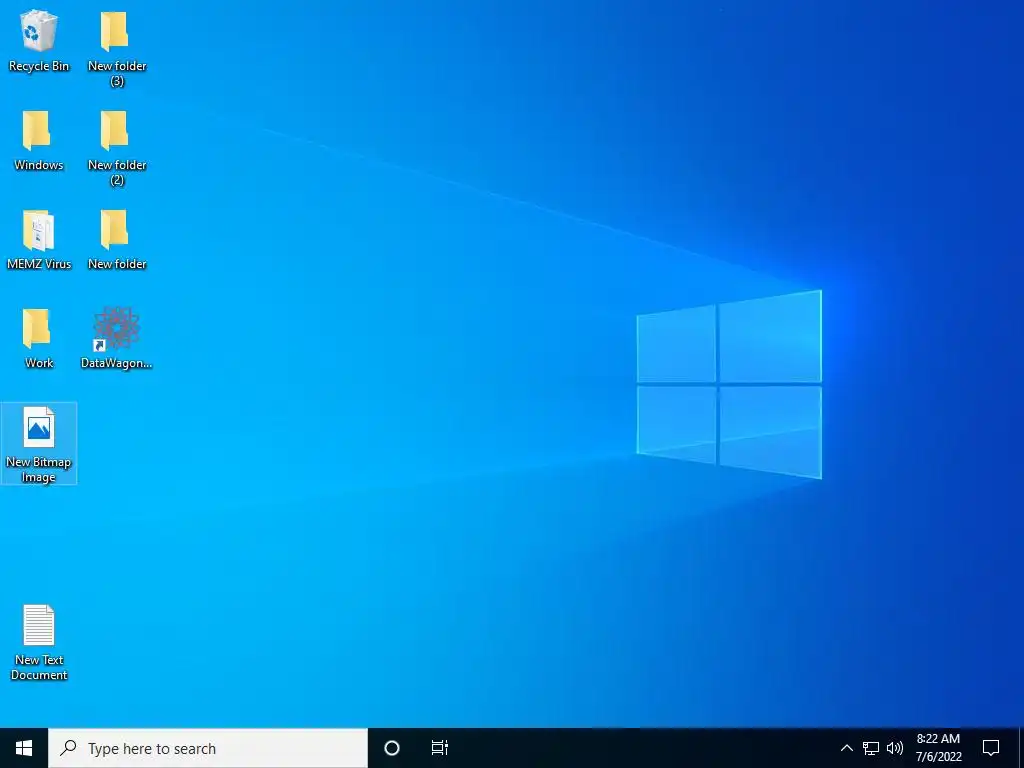Screen dimensions: 1024x768
Task: Click the taskbar search box
Action: pos(208,748)
